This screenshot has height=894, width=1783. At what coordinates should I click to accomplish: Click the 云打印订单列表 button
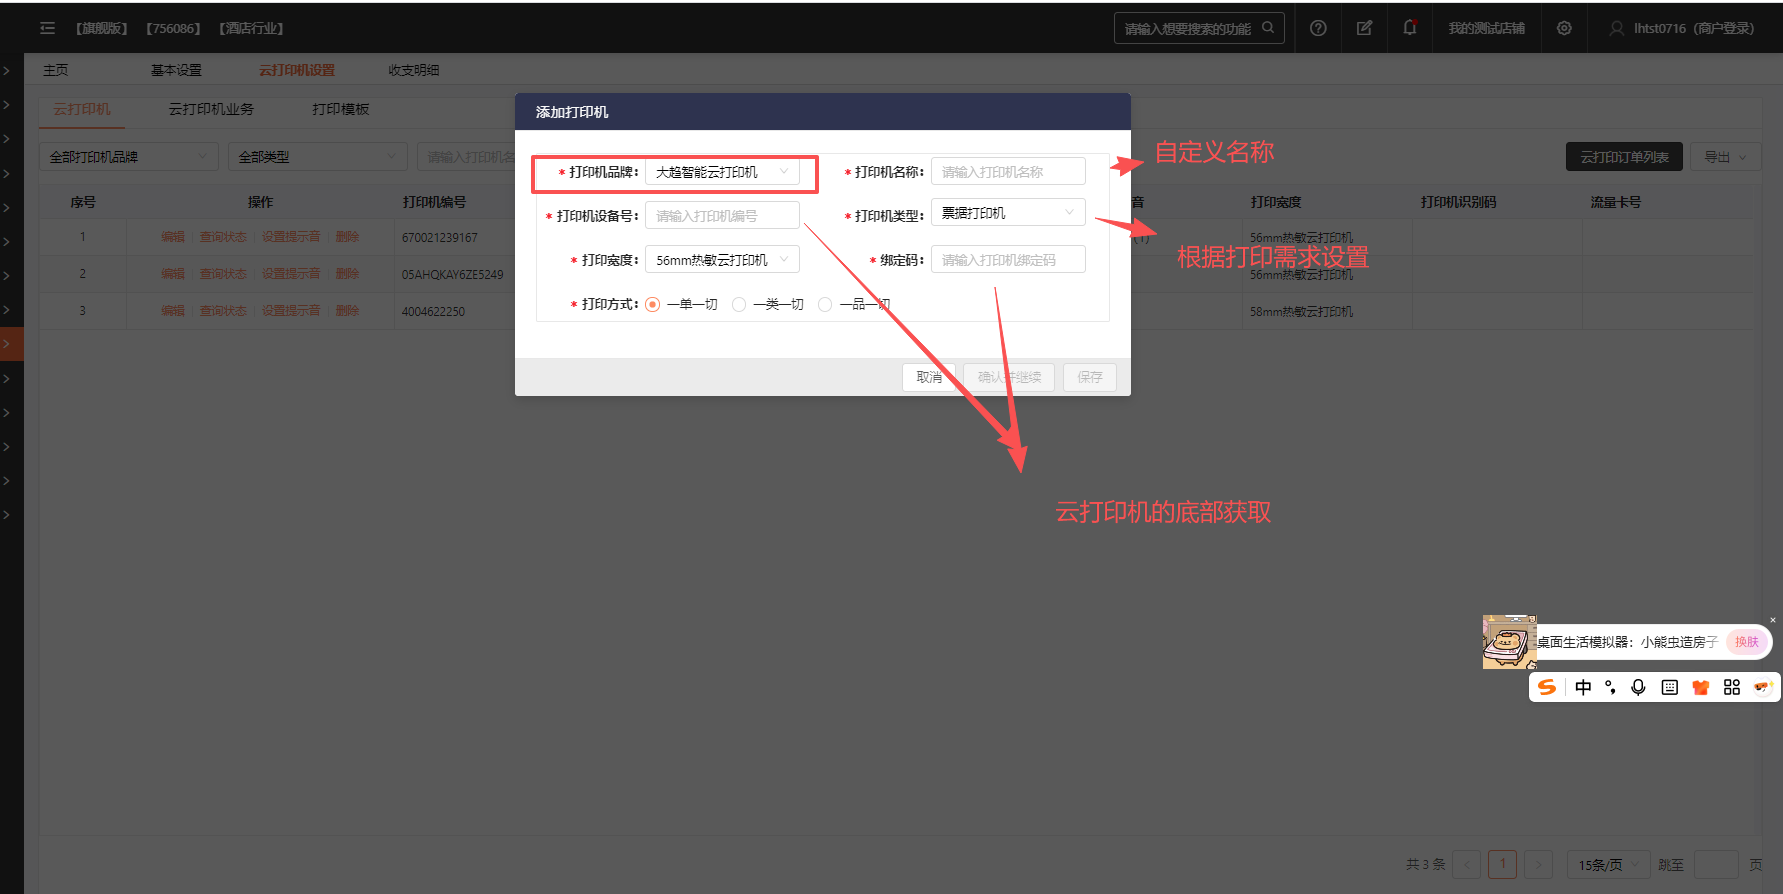(1623, 157)
